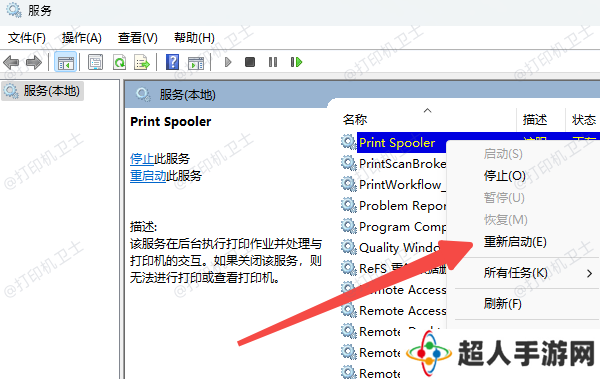Select 停止(O) in the context menu

tap(504, 176)
